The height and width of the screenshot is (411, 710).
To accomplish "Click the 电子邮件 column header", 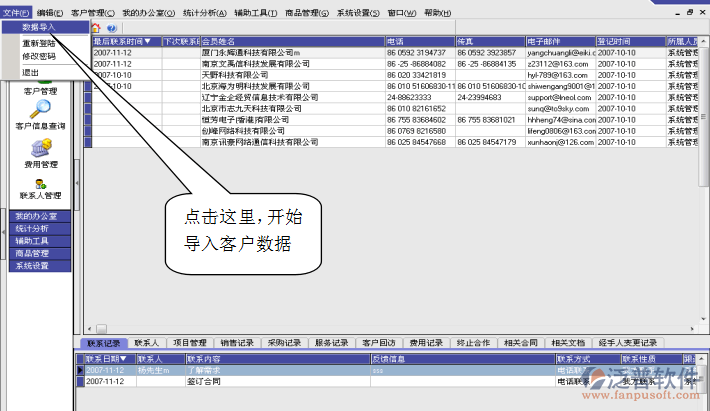I will pos(561,42).
